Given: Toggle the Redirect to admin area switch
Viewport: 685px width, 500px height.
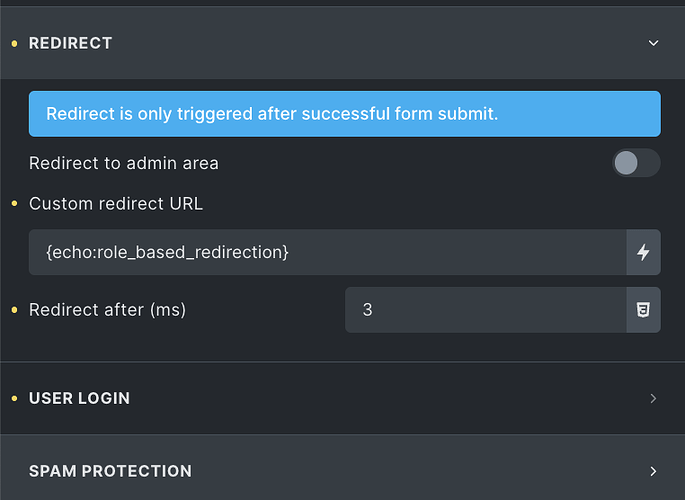Looking at the screenshot, I should [x=636, y=163].
